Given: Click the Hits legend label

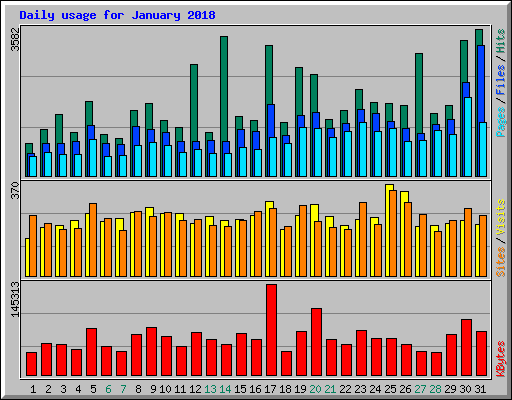Looking at the screenshot, I should tap(500, 41).
